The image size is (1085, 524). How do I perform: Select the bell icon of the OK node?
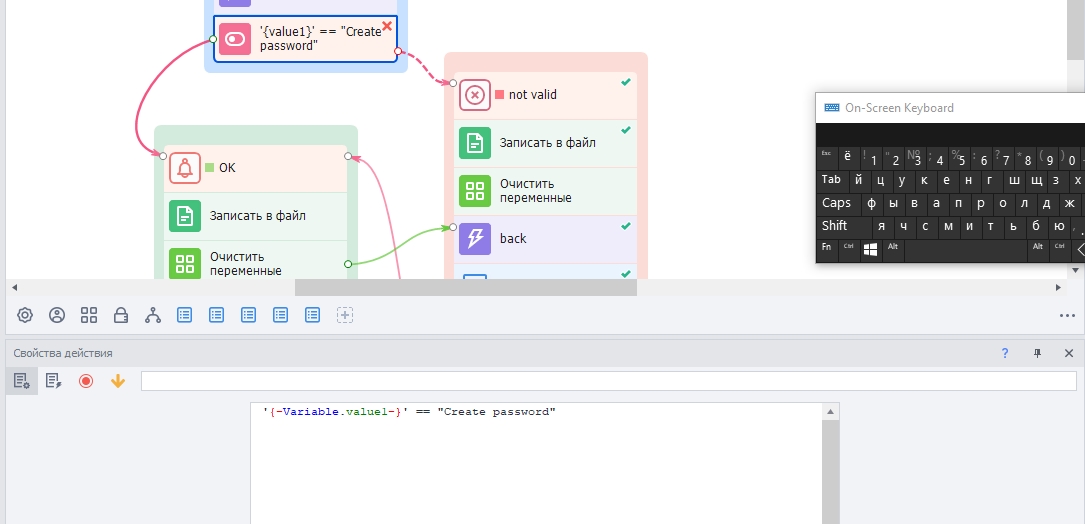pyautogui.click(x=185, y=168)
